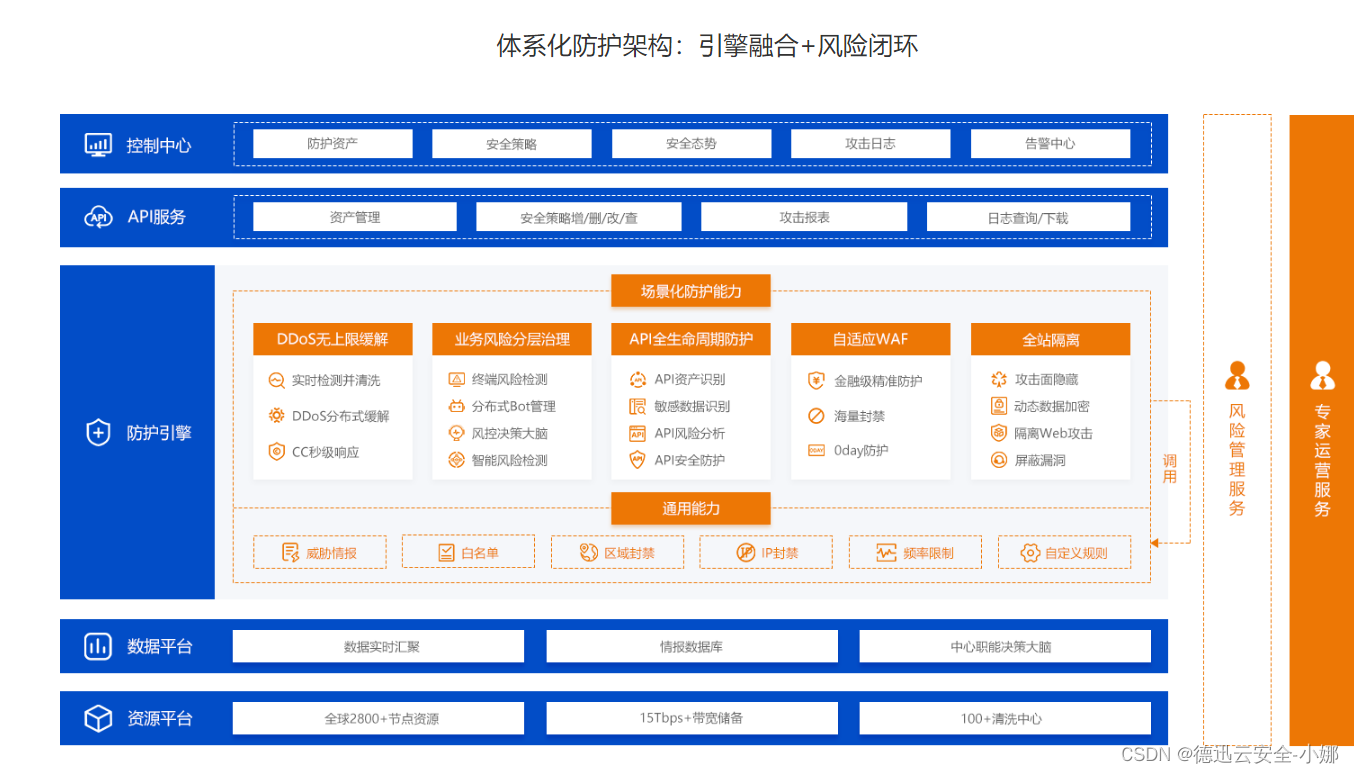Viewport: 1354px width, 773px height.
Task: Click the 0day icon beside 0day防护
Action: tap(816, 450)
